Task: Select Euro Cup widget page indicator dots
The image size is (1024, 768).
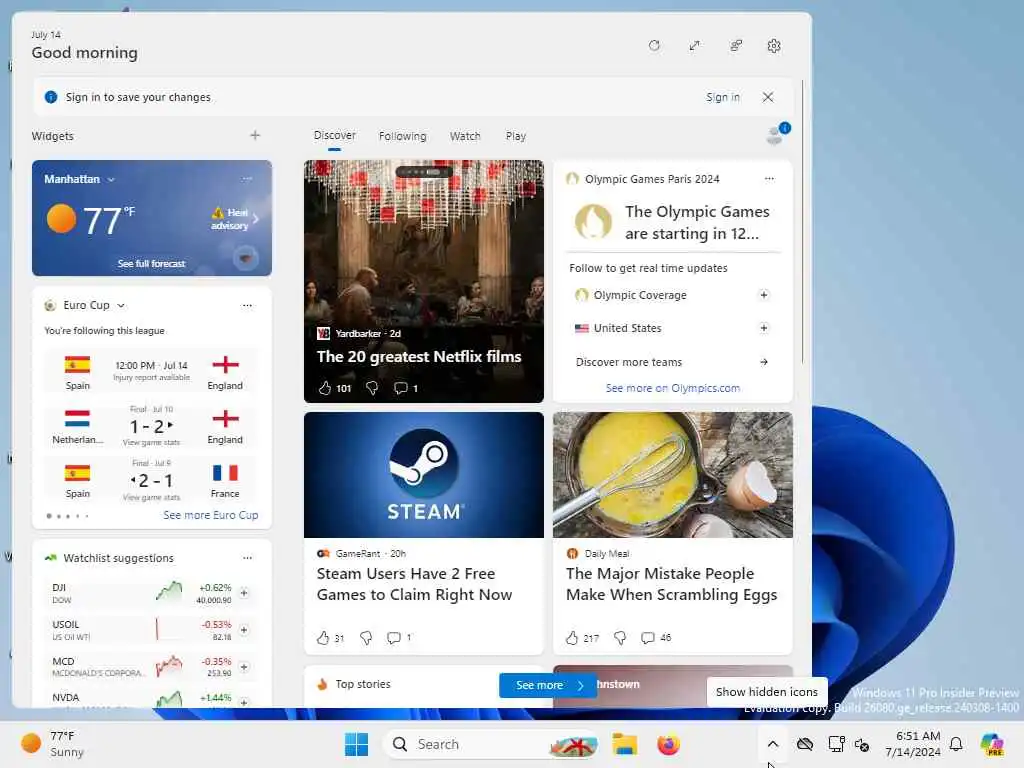Action: coord(68,516)
